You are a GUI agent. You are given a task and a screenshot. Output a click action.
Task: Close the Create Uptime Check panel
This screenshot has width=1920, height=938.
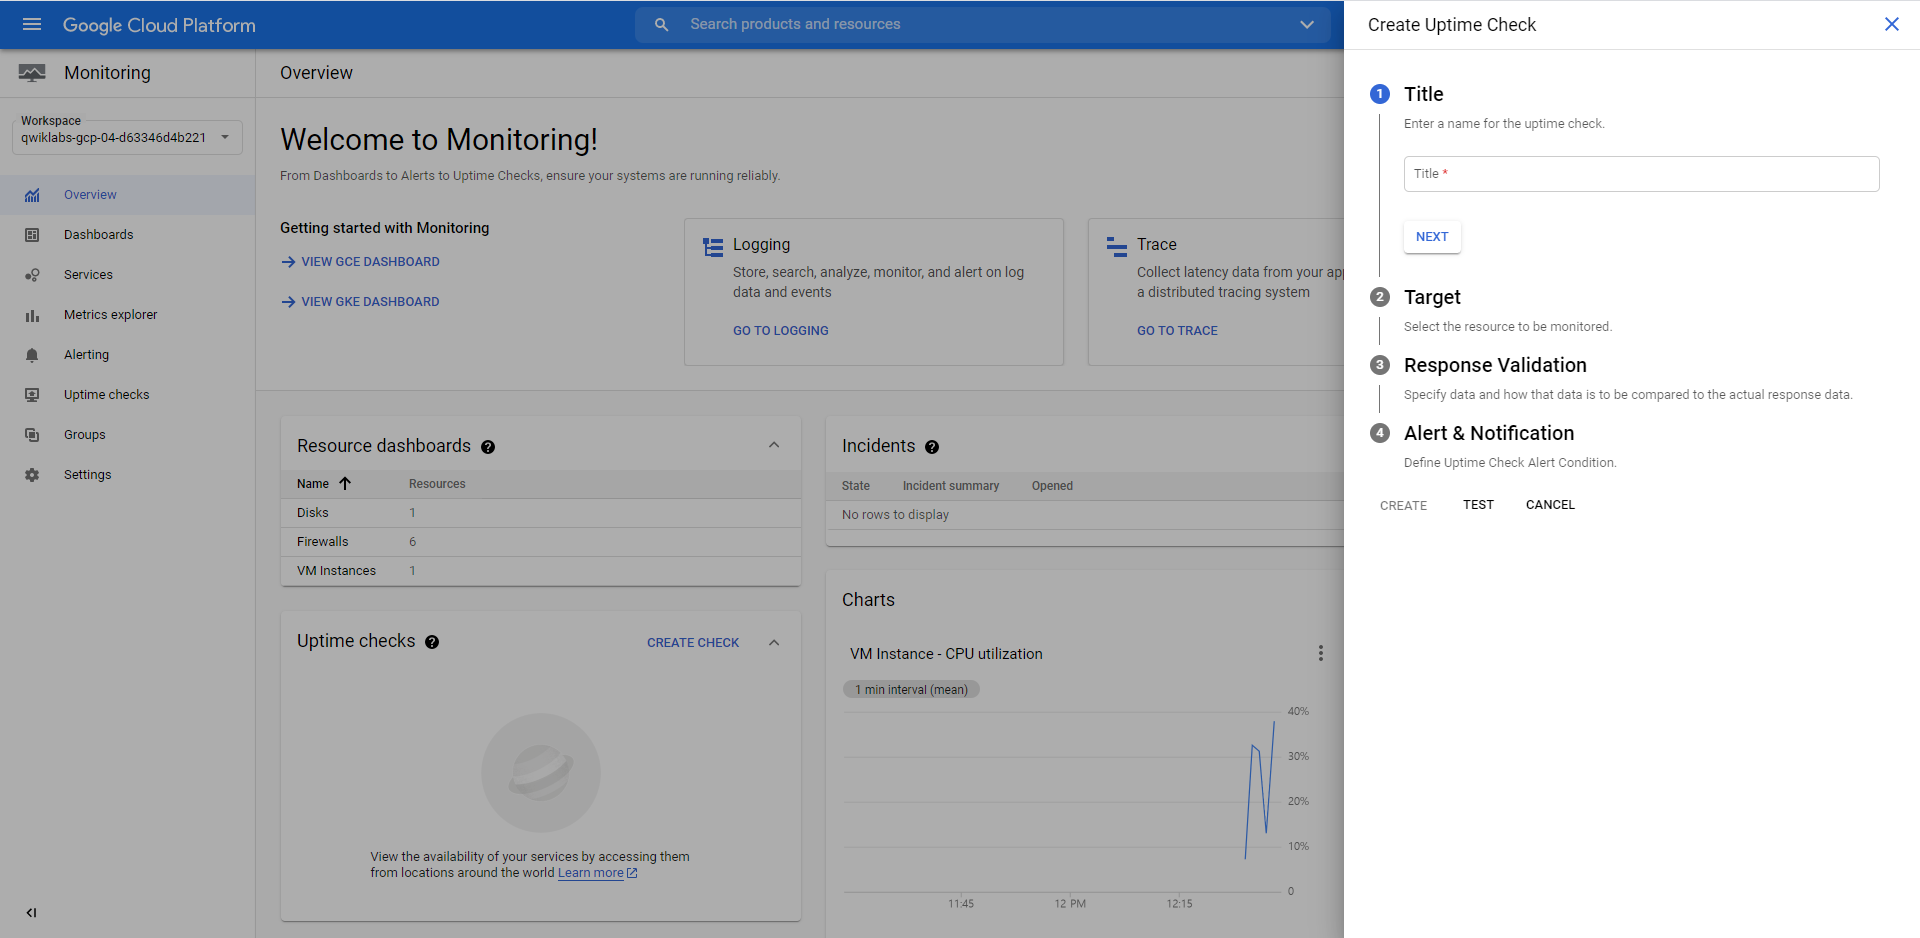point(1891,24)
